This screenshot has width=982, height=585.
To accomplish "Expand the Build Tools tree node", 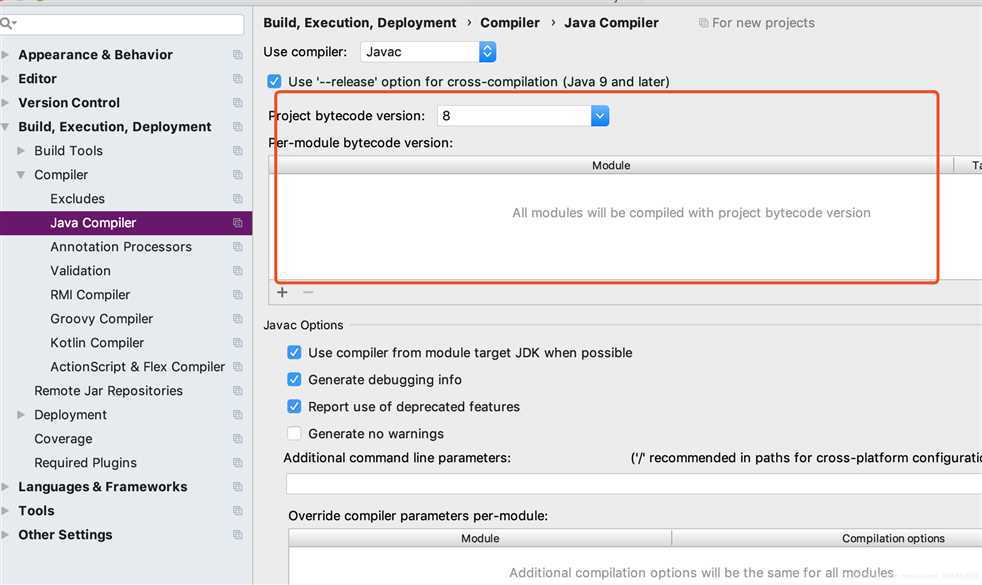I will pos(21,151).
